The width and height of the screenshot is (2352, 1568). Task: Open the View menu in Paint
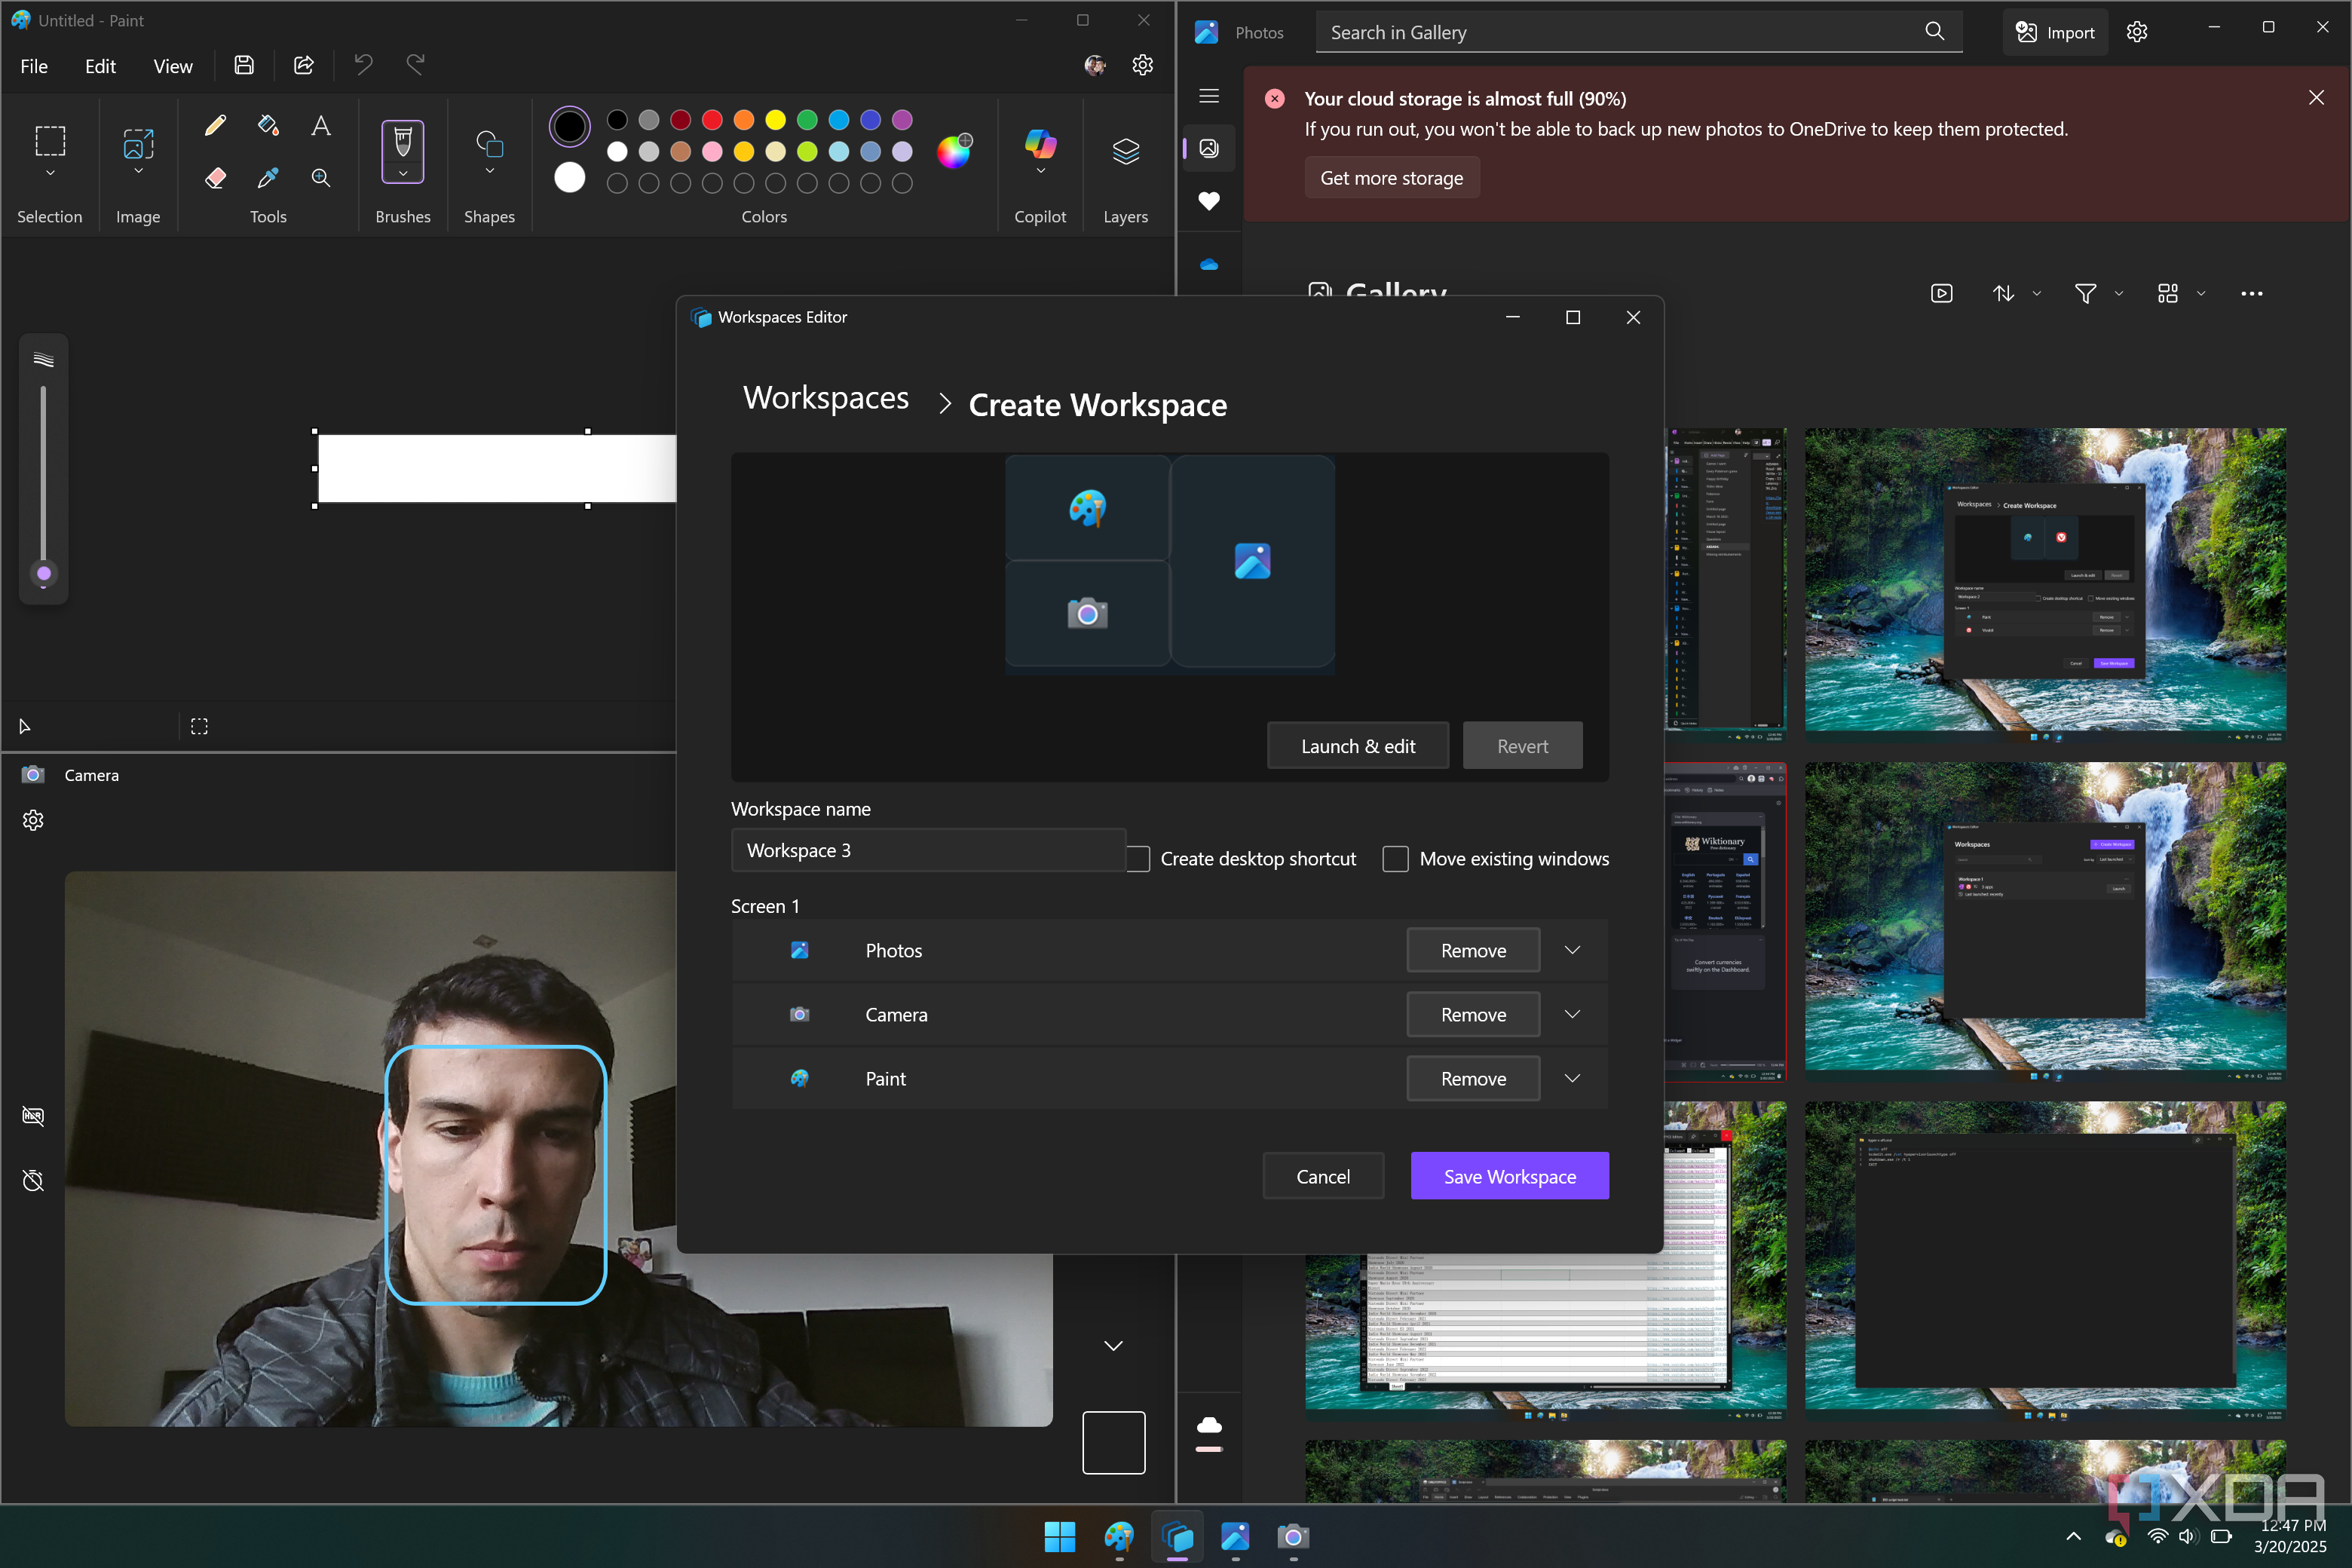(x=173, y=66)
